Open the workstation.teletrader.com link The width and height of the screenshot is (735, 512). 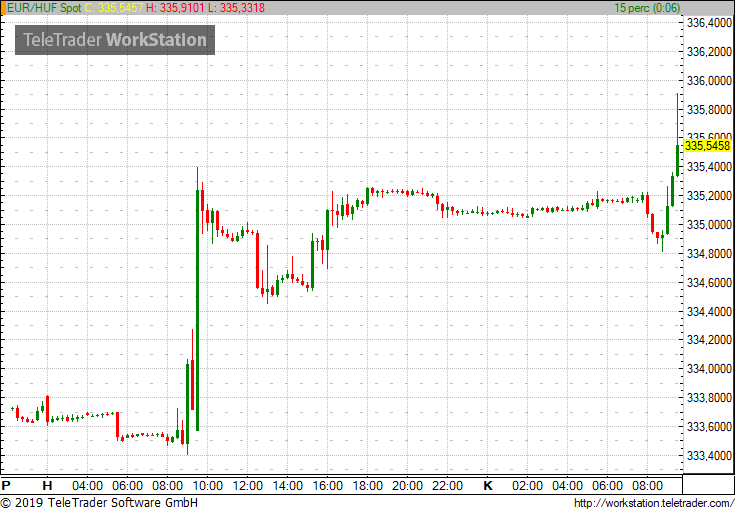point(653,504)
